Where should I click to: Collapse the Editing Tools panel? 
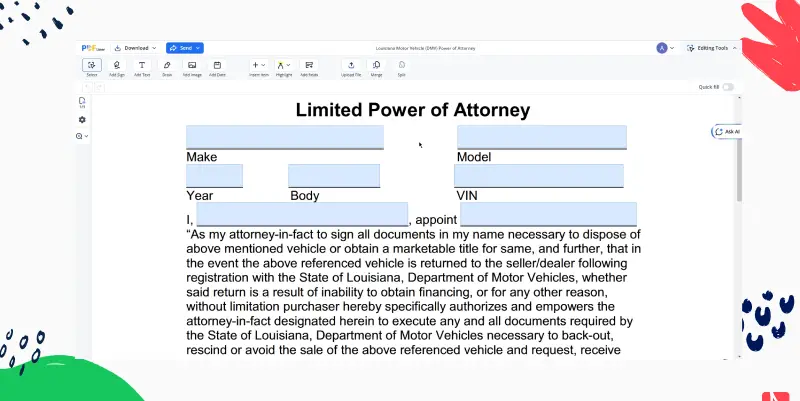tap(735, 48)
